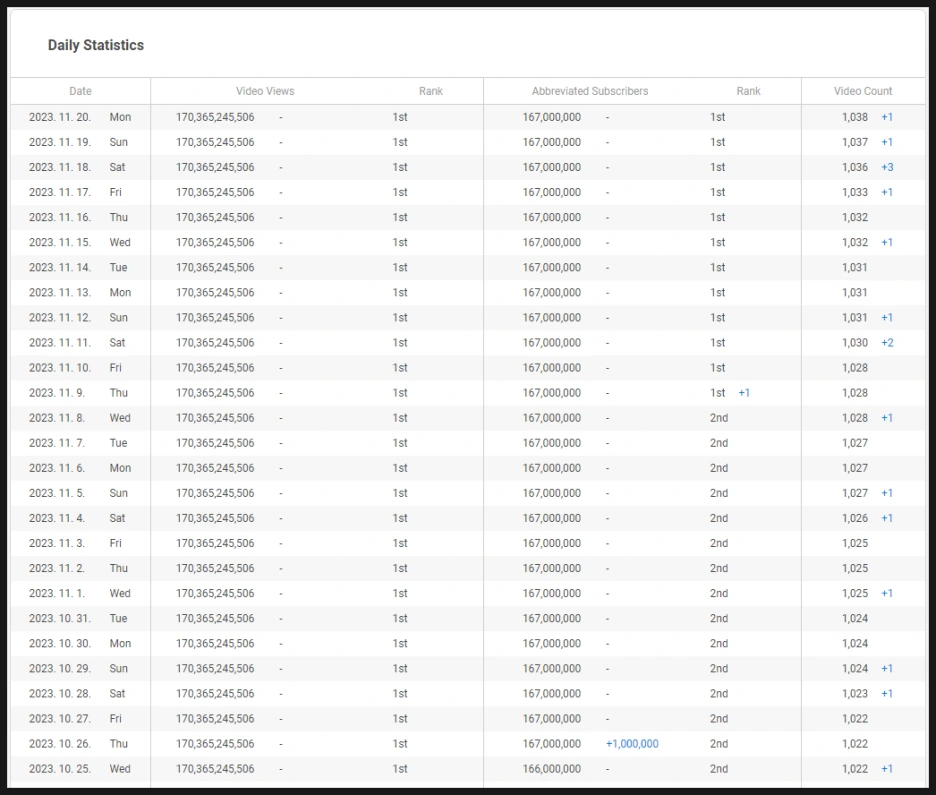Select the 2023. 11. 15. date cell
This screenshot has height=795, width=936.
pyautogui.click(x=60, y=242)
